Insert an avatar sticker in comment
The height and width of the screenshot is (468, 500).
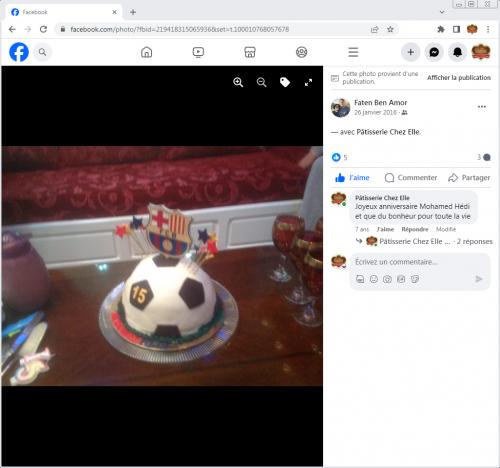tap(360, 279)
